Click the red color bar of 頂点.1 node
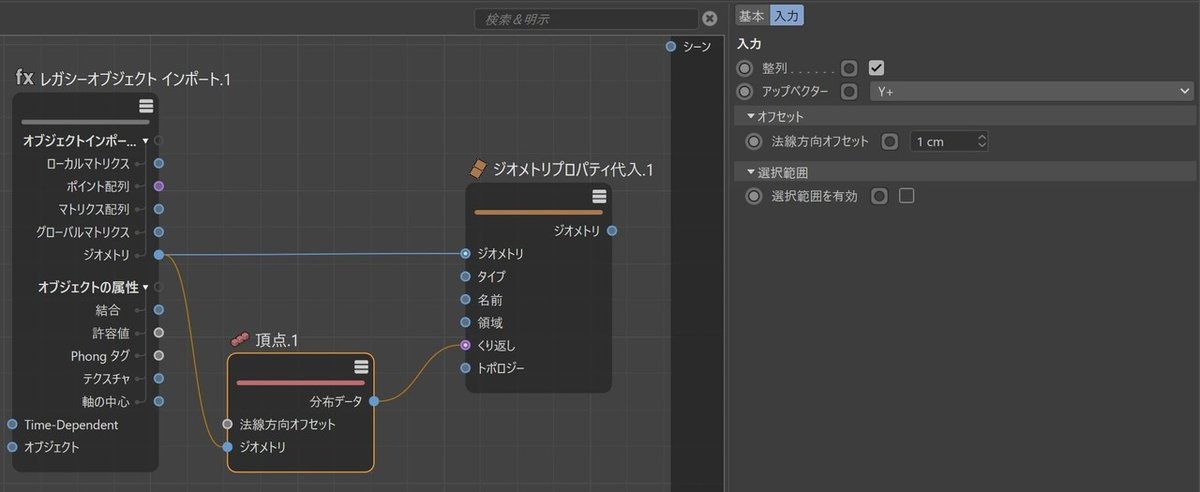Screen dimensions: 1200x492 301,382
